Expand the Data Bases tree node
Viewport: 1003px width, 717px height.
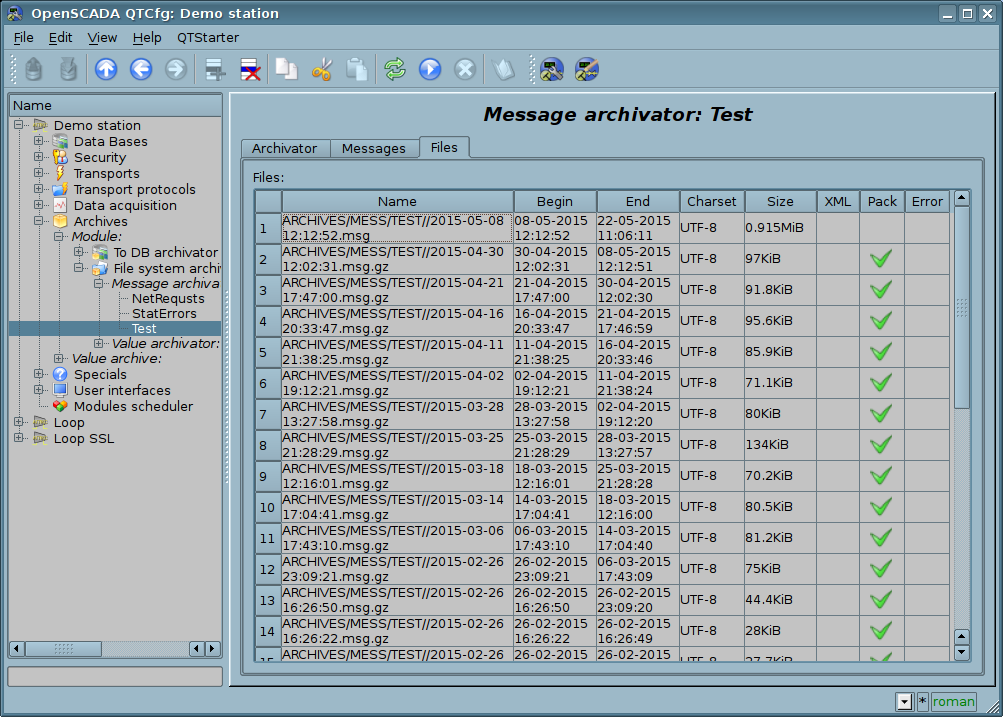[x=39, y=142]
